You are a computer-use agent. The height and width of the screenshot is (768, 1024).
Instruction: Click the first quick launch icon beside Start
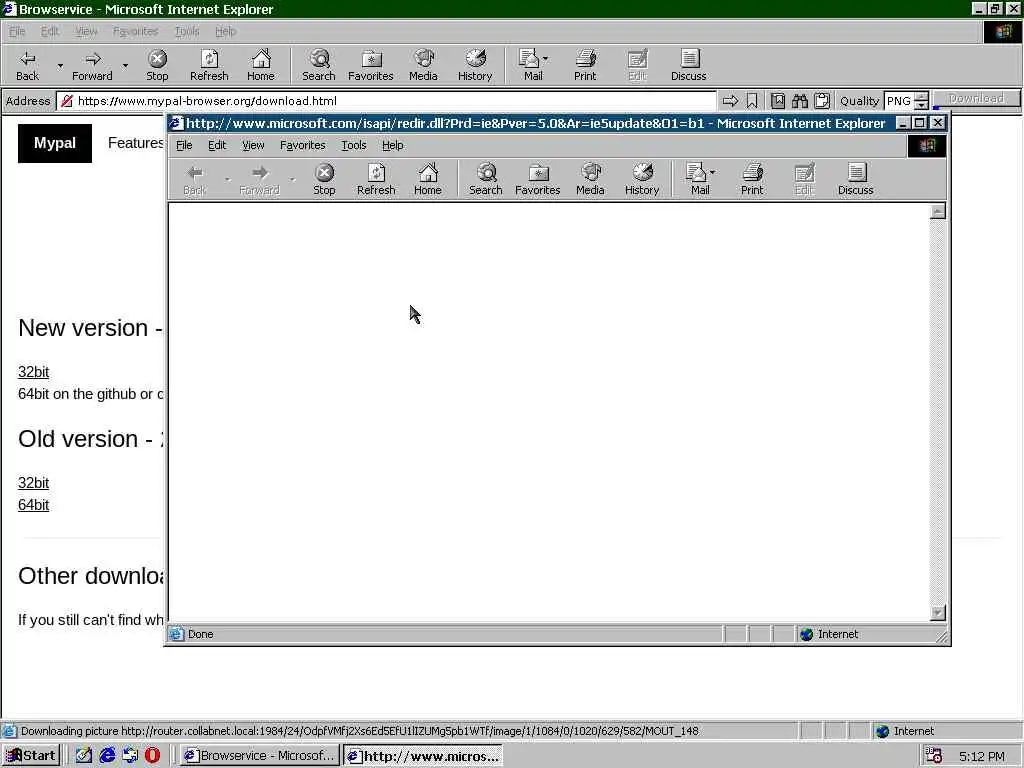point(84,756)
